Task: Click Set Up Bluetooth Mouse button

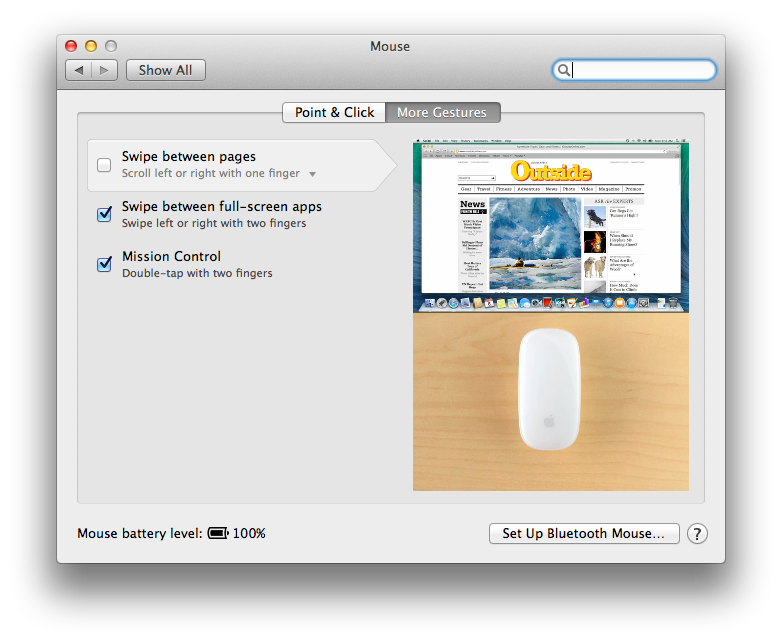Action: coord(584,534)
